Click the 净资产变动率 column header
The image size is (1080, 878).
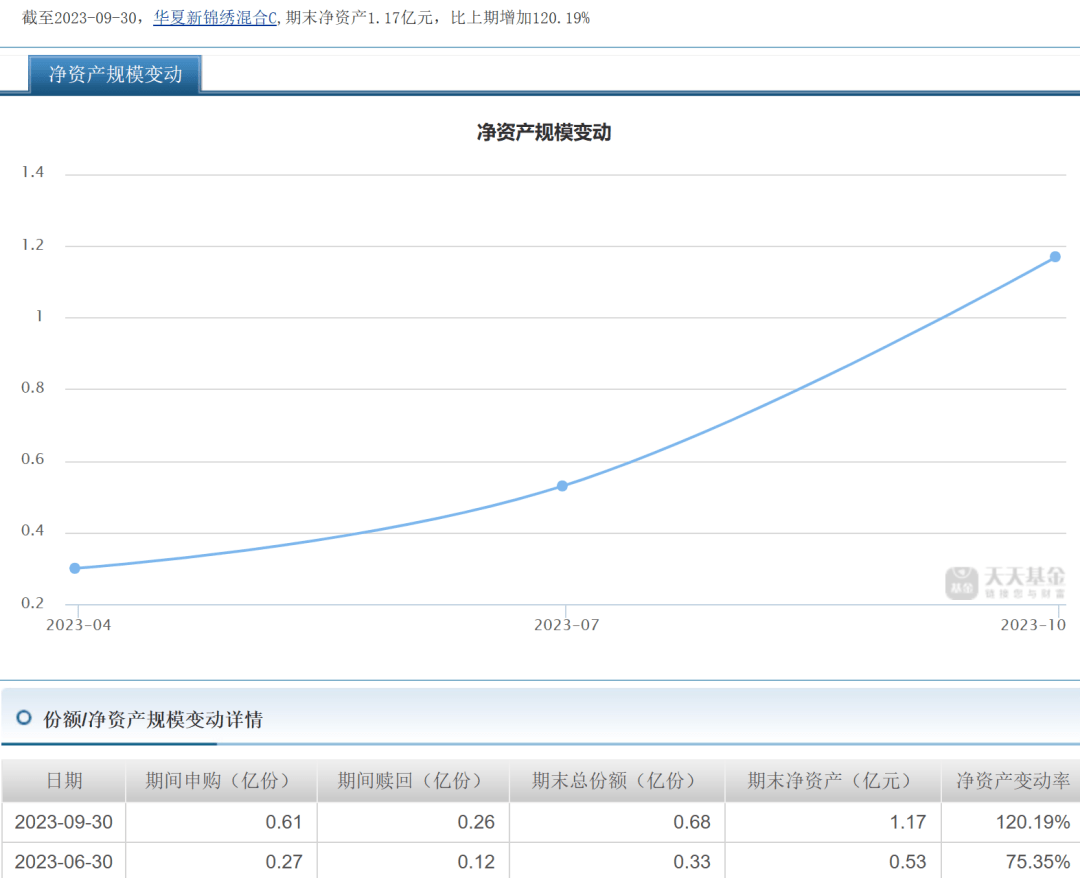(1012, 781)
